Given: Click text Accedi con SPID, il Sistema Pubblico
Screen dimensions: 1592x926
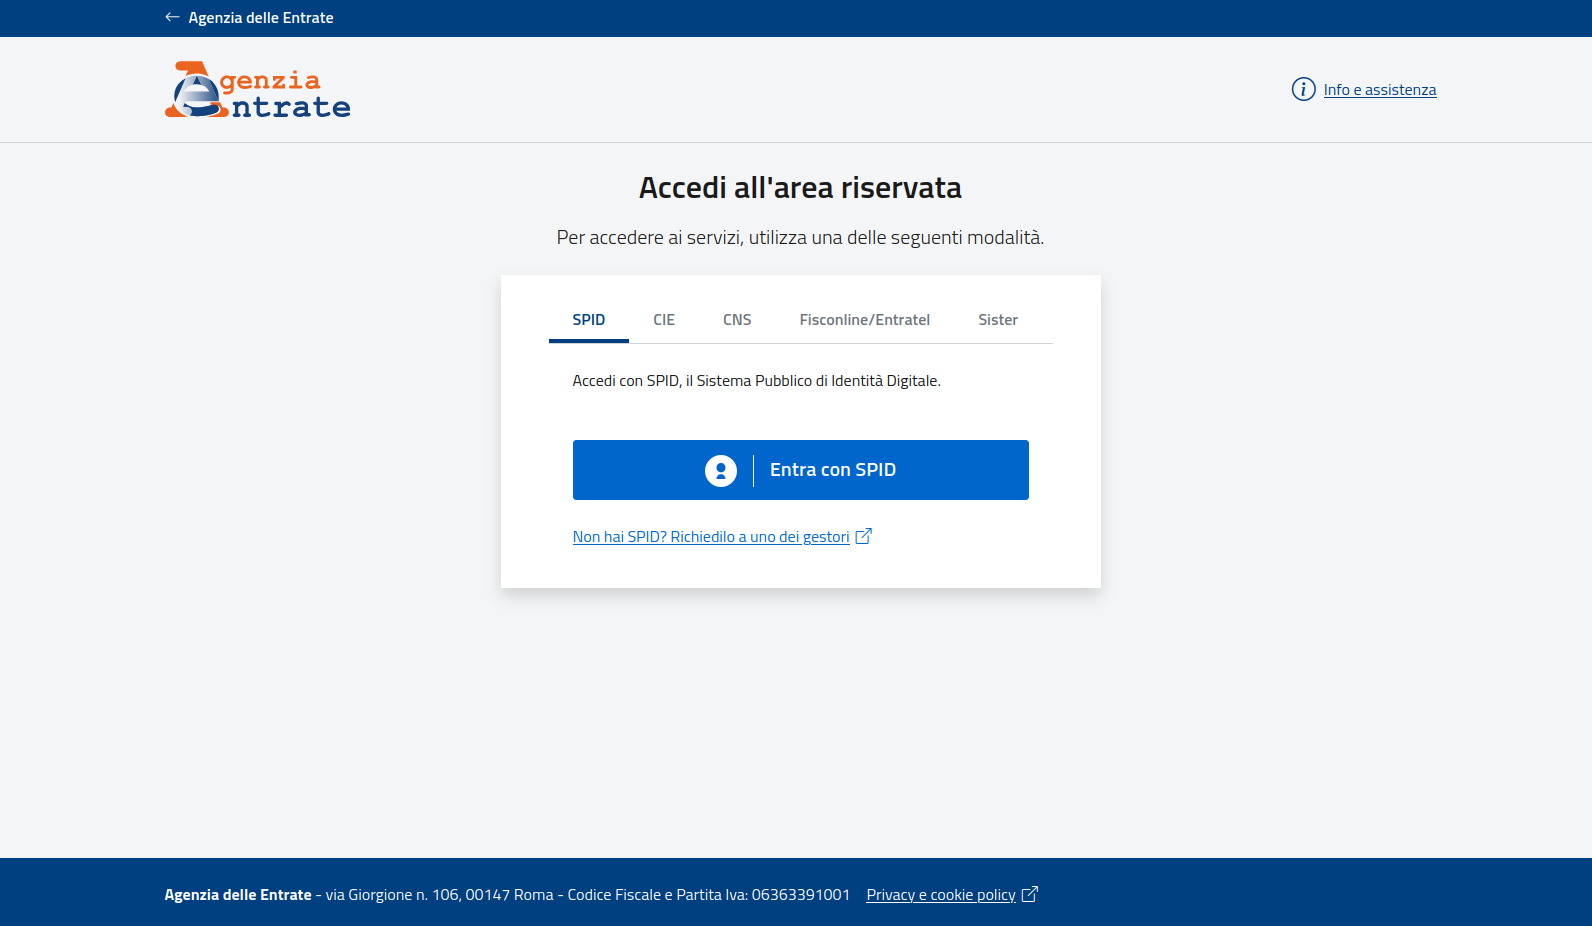Looking at the screenshot, I should 757,381.
